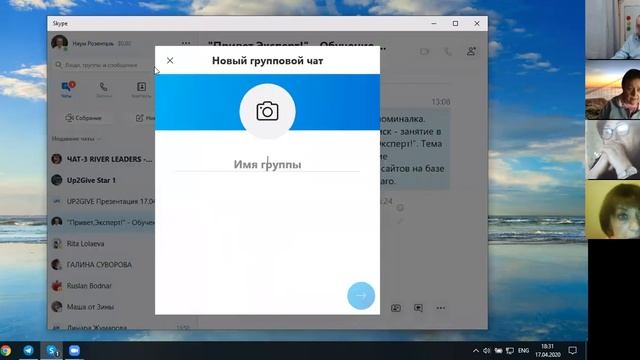Close the Skype window
The height and width of the screenshot is (360, 640).
click(477, 24)
